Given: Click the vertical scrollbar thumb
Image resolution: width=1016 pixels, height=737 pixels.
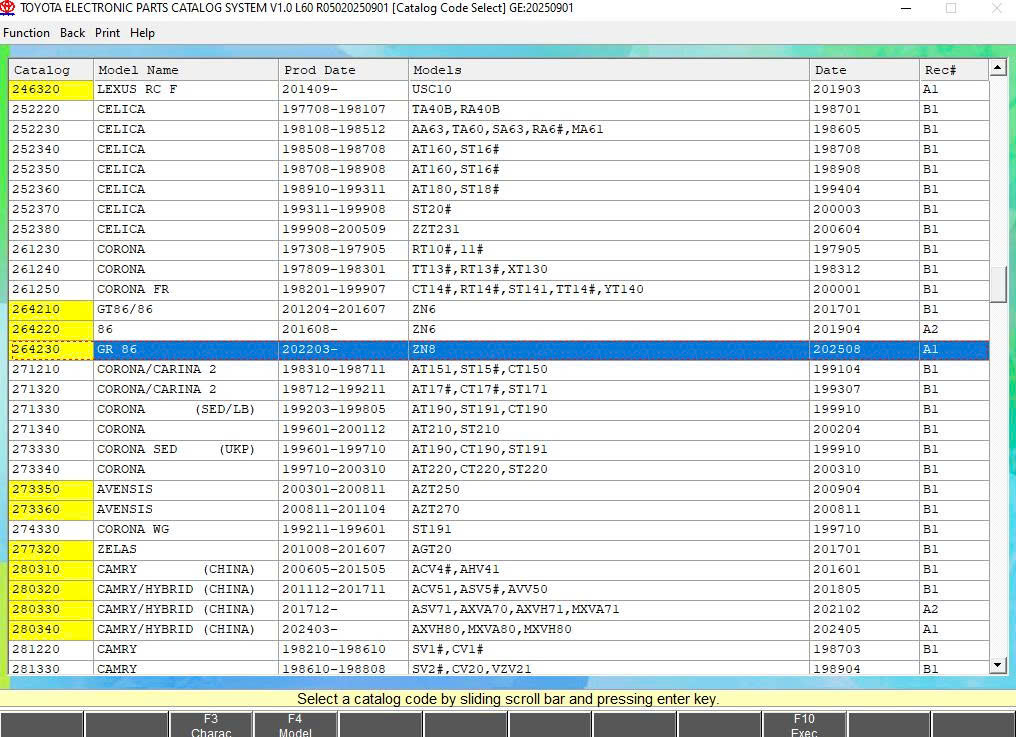Looking at the screenshot, I should [997, 284].
